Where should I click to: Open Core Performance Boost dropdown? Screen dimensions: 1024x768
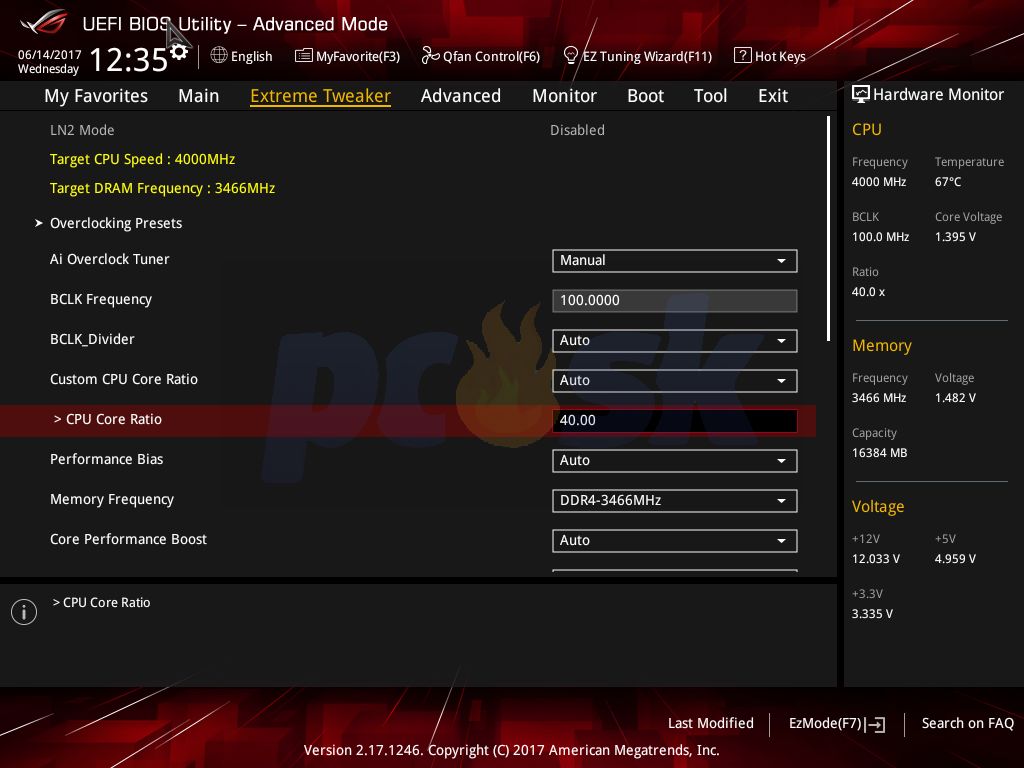pos(674,540)
